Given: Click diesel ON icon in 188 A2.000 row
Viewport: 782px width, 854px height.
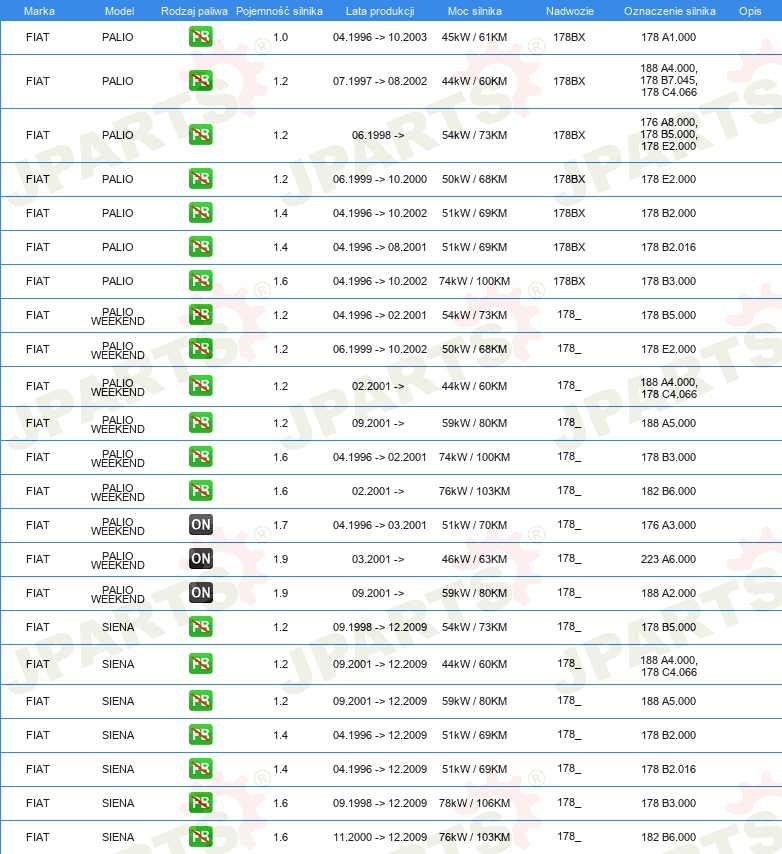Looking at the screenshot, I should pos(200,593).
